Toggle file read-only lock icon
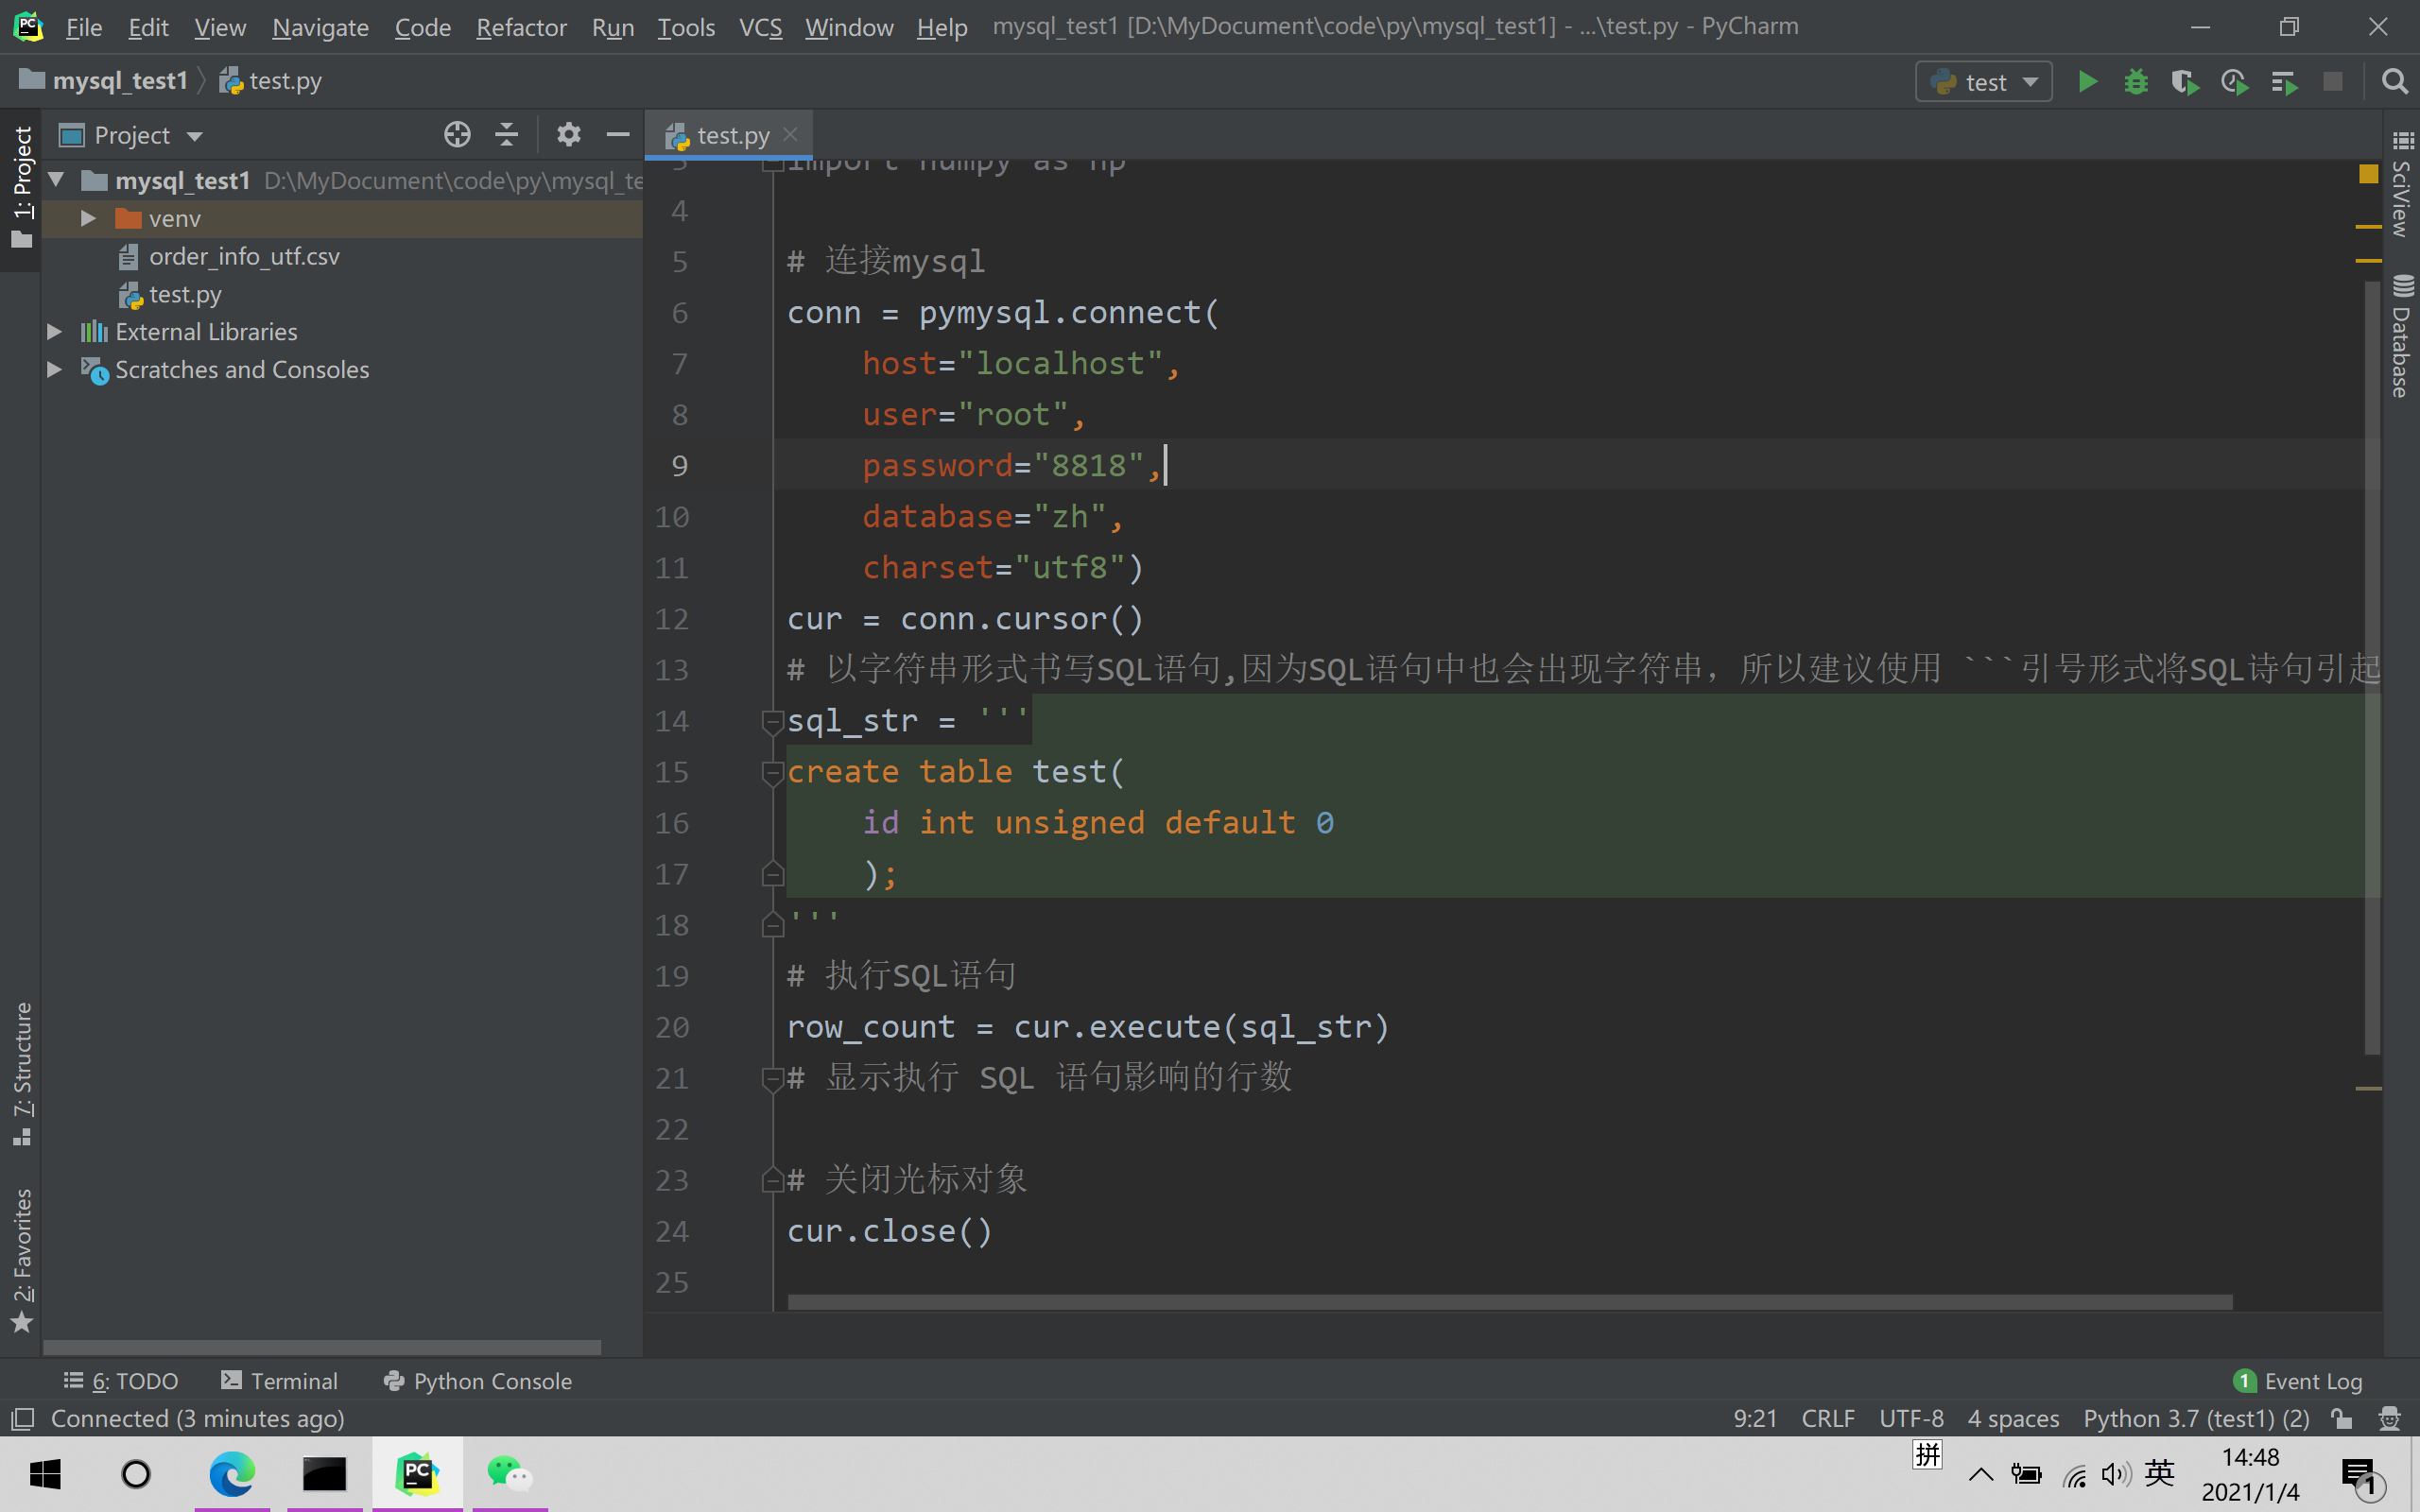The width and height of the screenshot is (2420, 1512). click(x=2342, y=1418)
